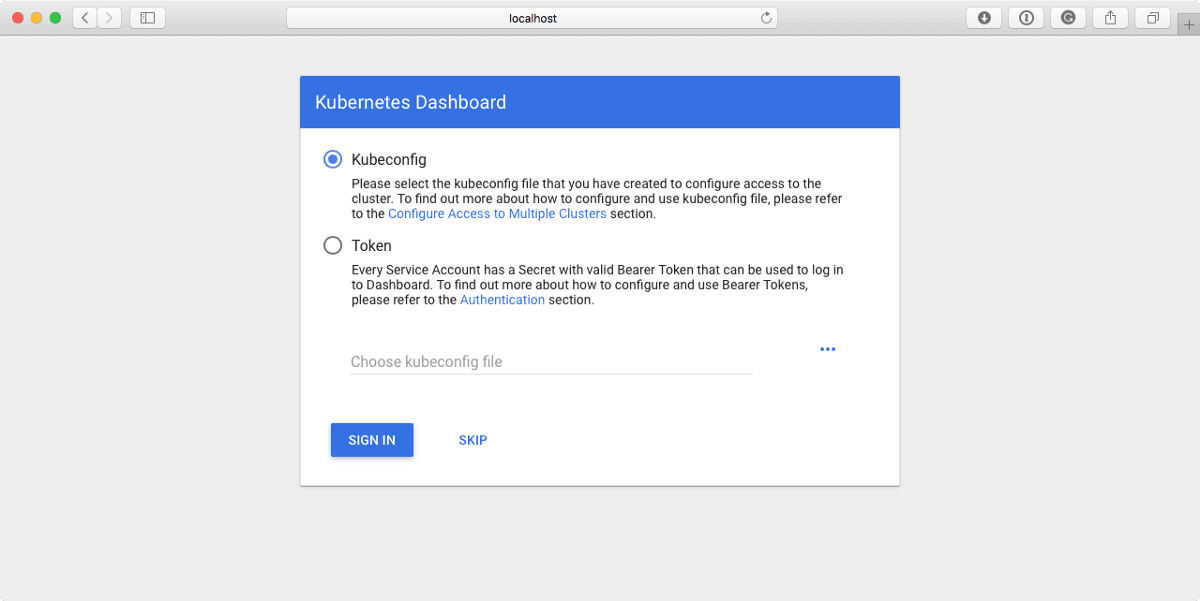Open the Downloads icon in Safari toolbar
This screenshot has width=1200, height=601.
pos(983,17)
